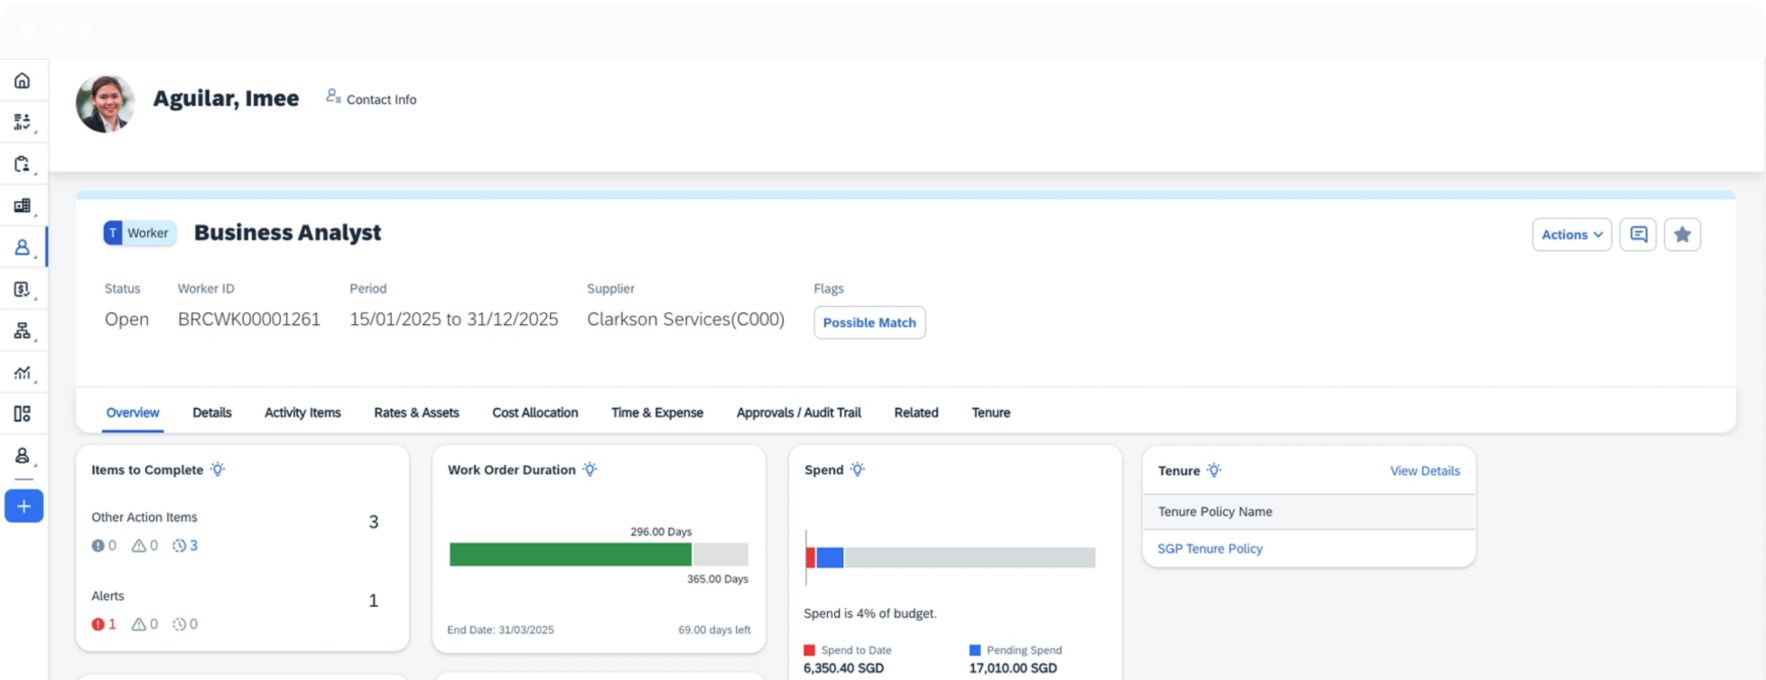
Task: Click the organization chart sidebar icon
Action: [22, 331]
